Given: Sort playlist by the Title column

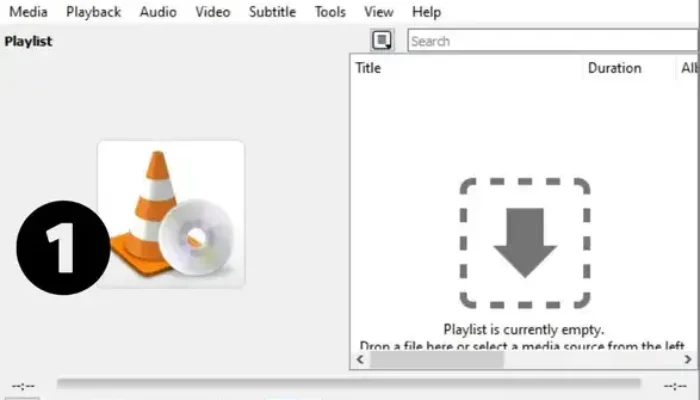Looking at the screenshot, I should coord(368,68).
